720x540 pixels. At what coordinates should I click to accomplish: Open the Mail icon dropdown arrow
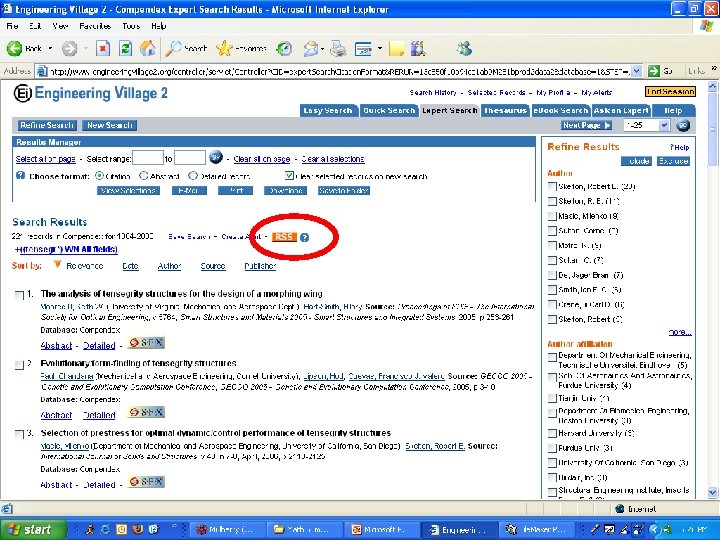coord(322,48)
